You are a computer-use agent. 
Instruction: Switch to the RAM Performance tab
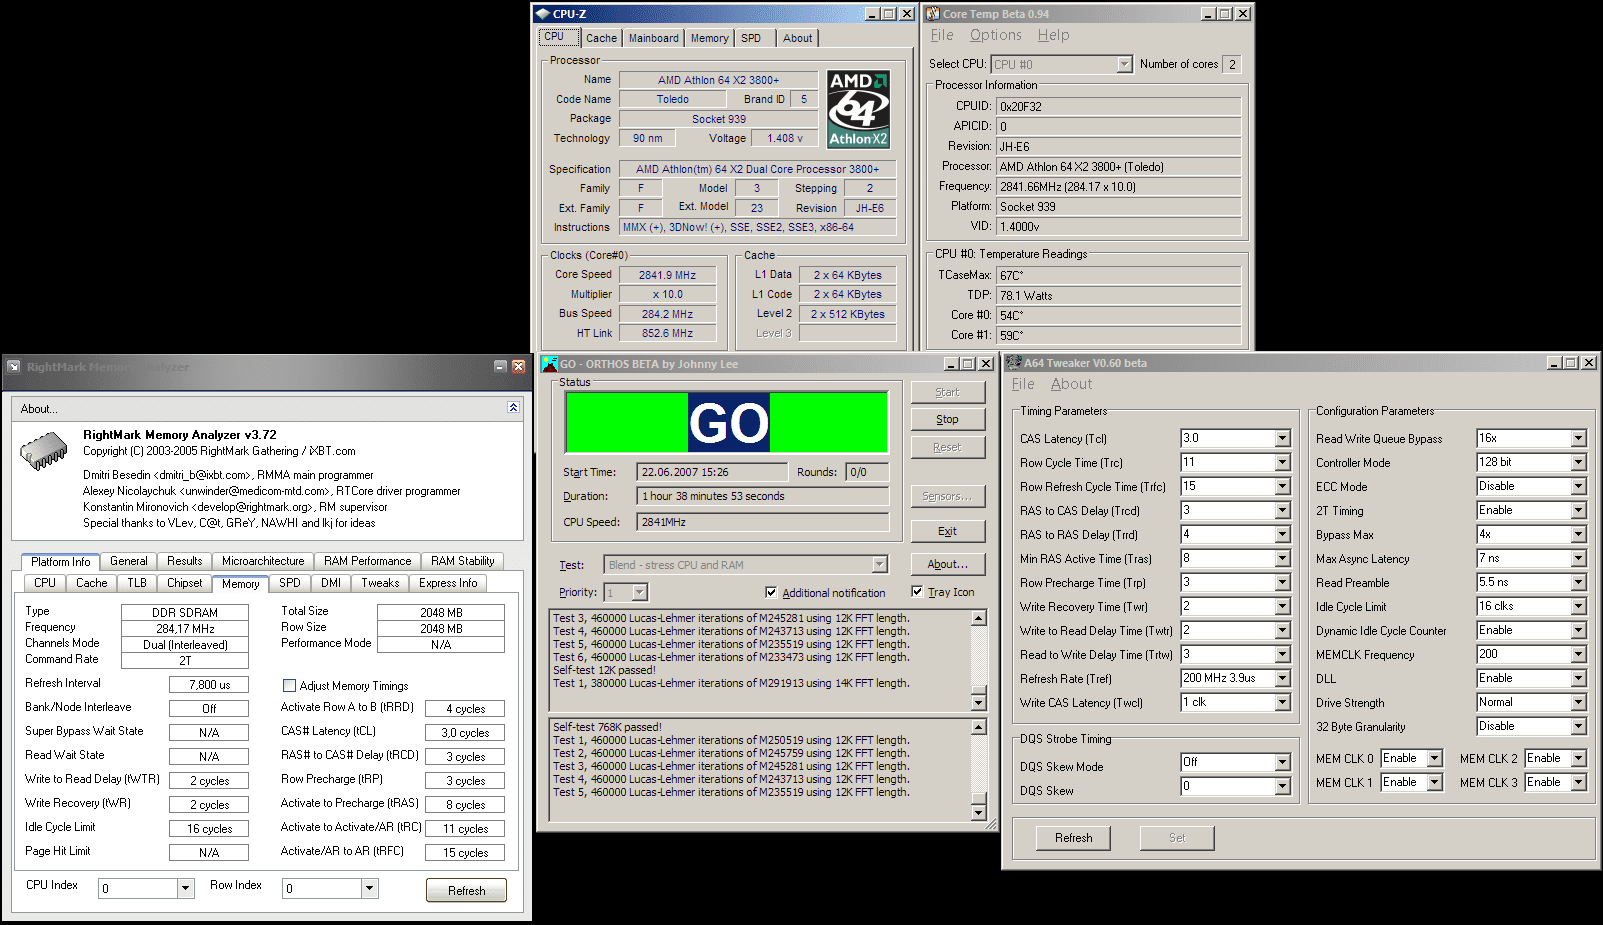(367, 561)
